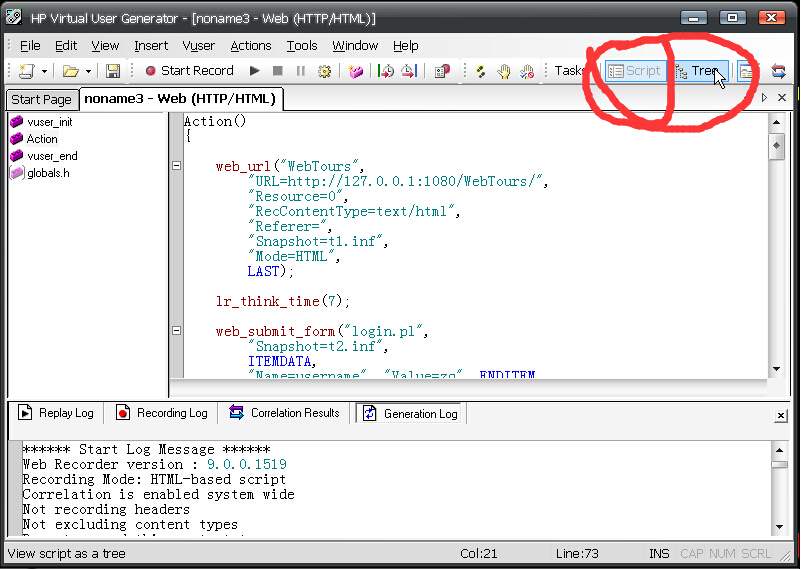The width and height of the screenshot is (801, 569).
Task: Click the End Transaction clock icon
Action: (x=409, y=70)
